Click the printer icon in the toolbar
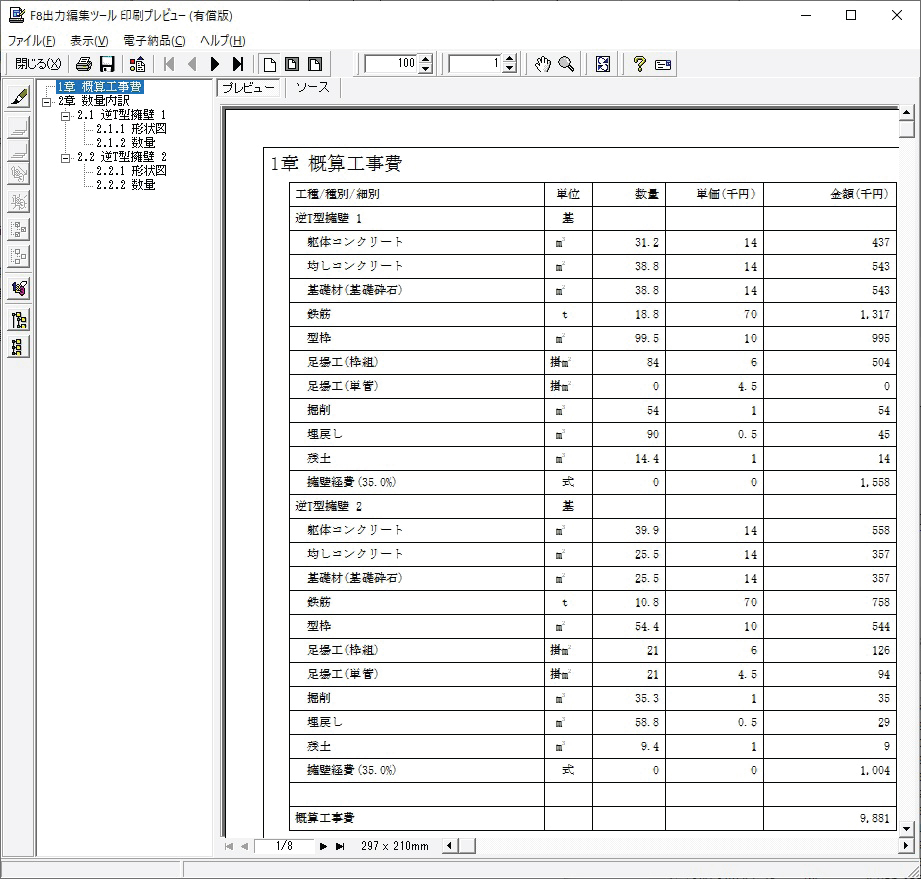 (84, 64)
